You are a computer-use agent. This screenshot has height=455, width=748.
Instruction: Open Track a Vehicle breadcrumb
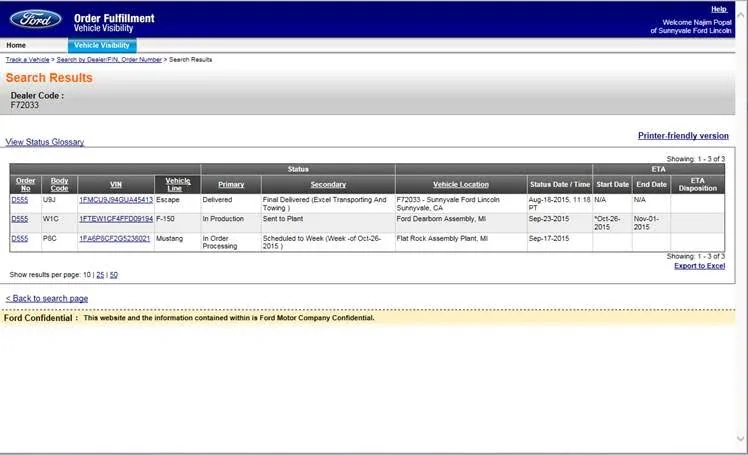pos(27,60)
